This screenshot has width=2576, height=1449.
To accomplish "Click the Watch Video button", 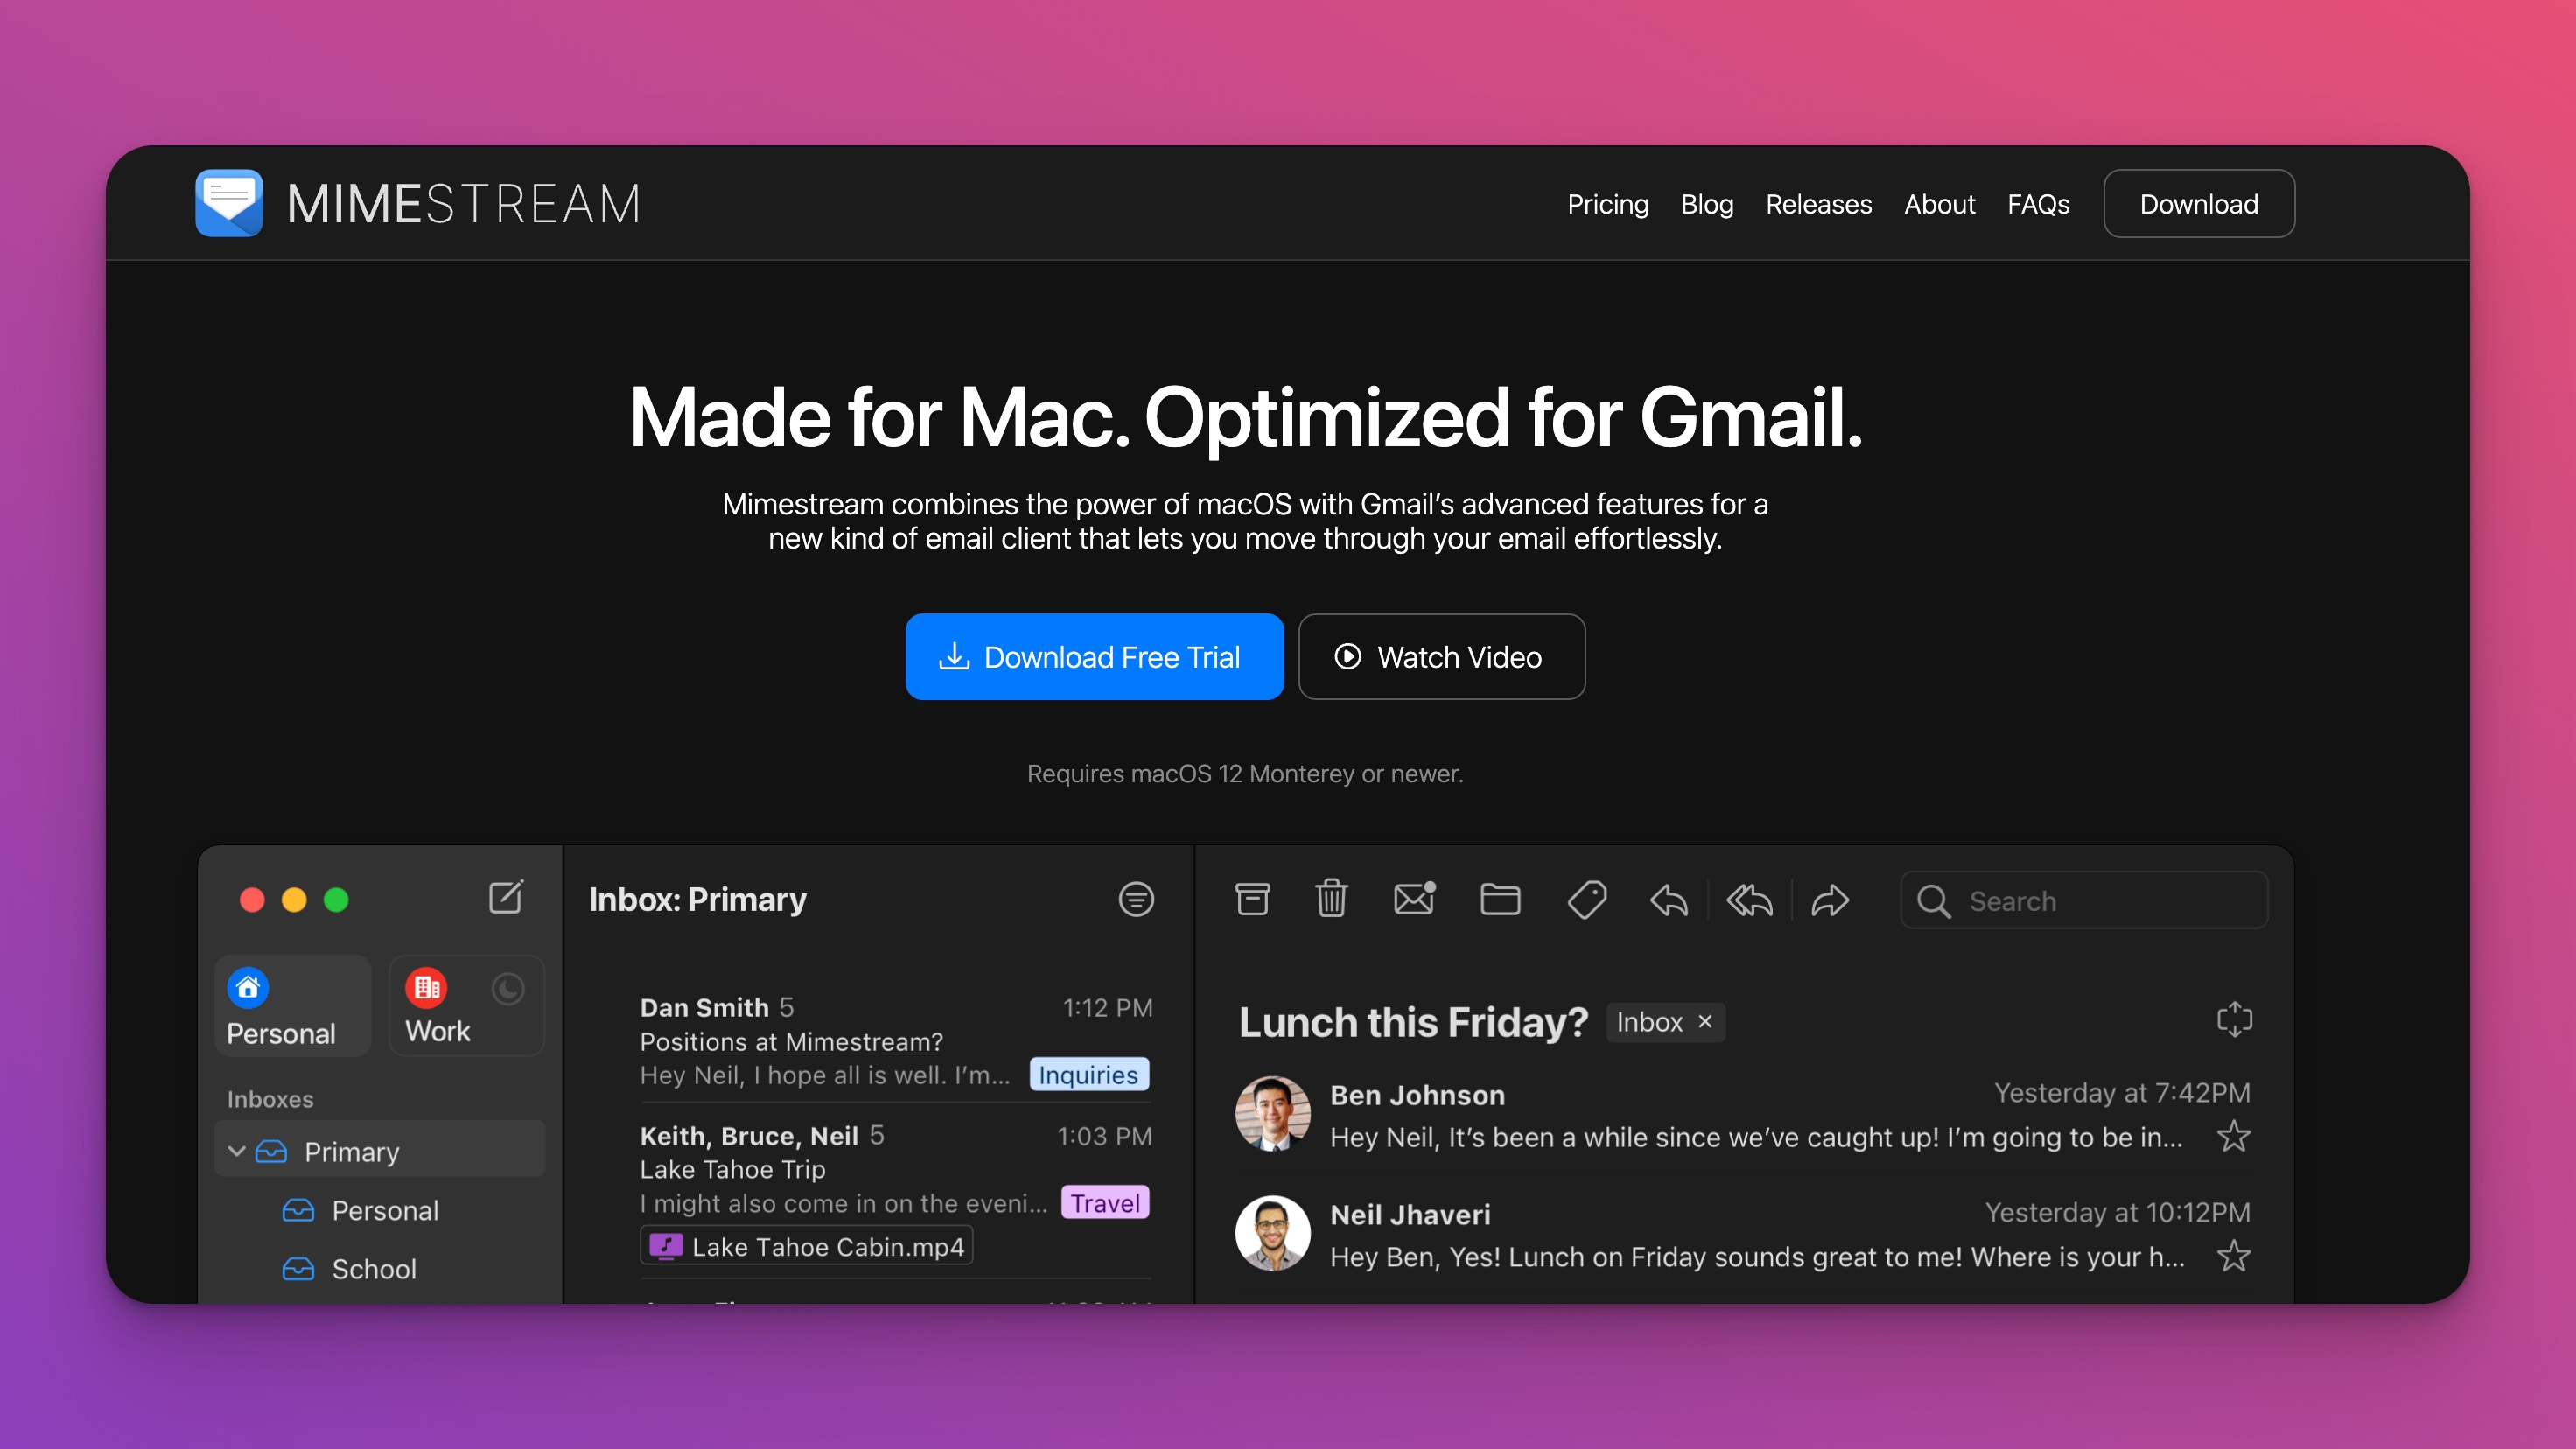I will [x=1438, y=656].
